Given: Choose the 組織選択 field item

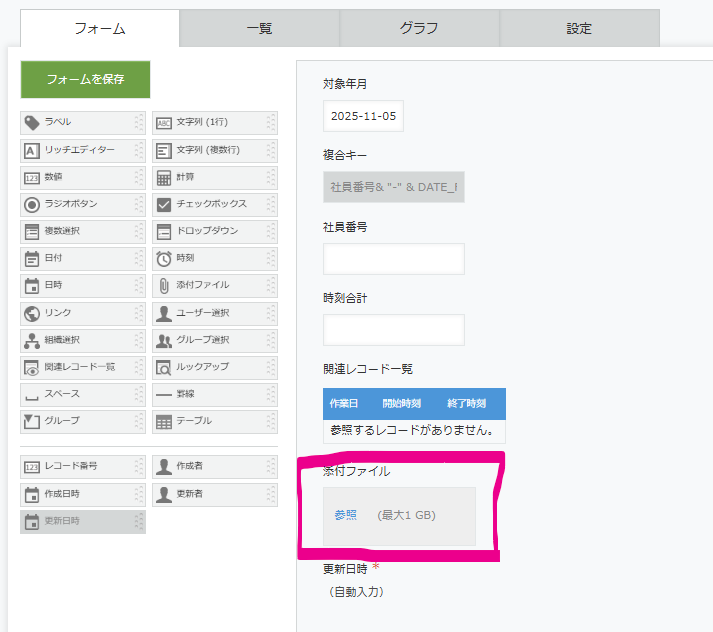Looking at the screenshot, I should pyautogui.click(x=82, y=340).
